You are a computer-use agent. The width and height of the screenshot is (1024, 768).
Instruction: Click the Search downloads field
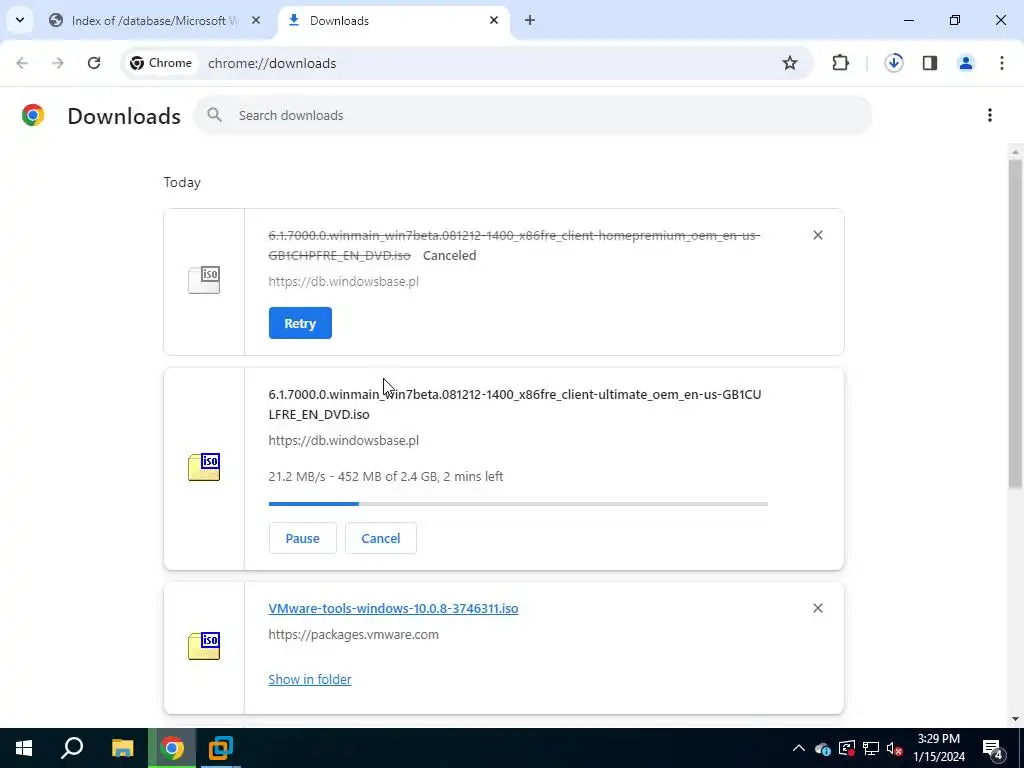(533, 116)
